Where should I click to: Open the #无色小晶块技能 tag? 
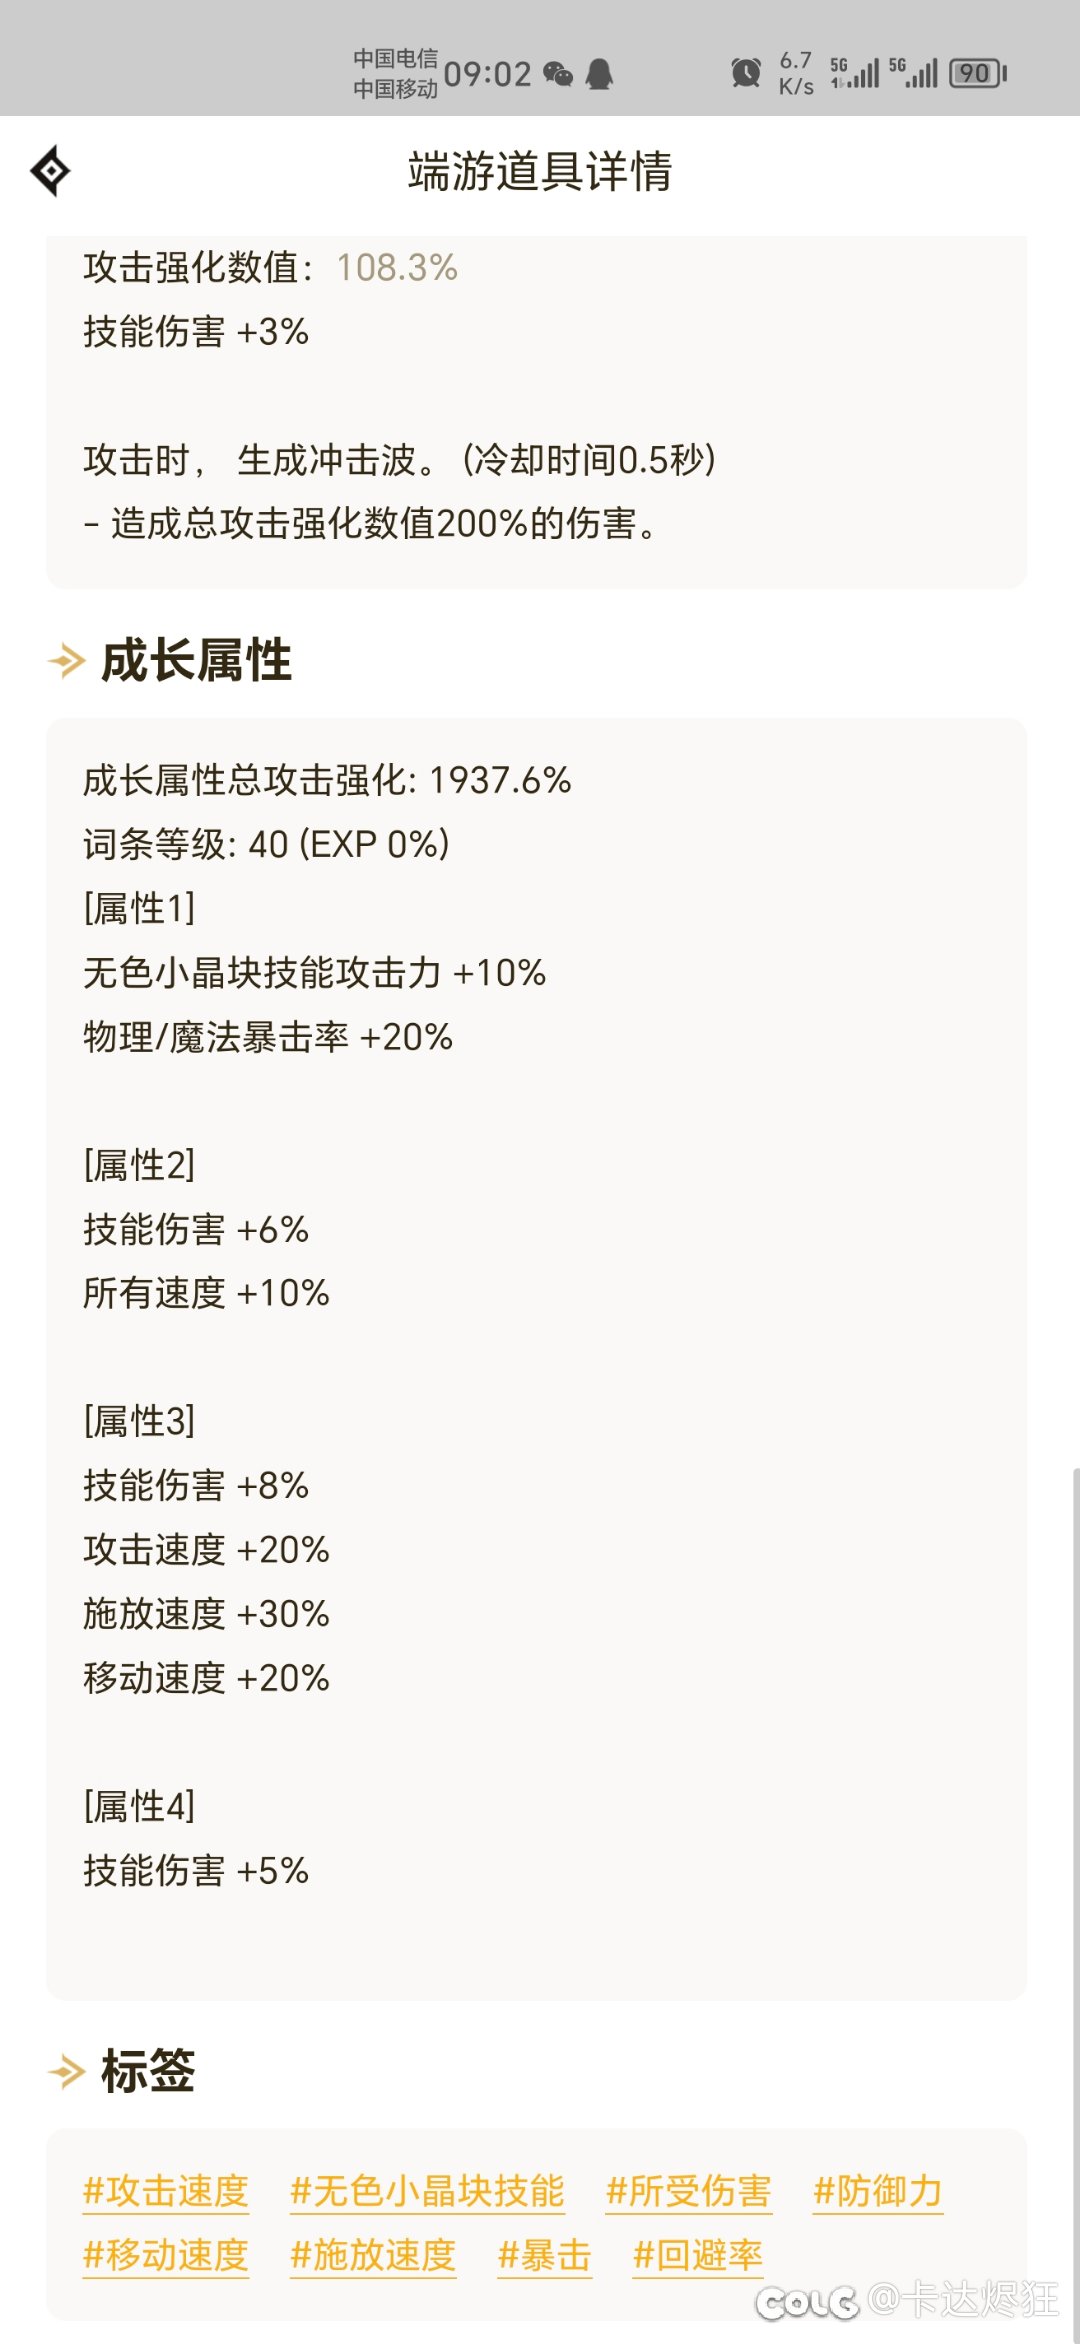click(428, 2191)
